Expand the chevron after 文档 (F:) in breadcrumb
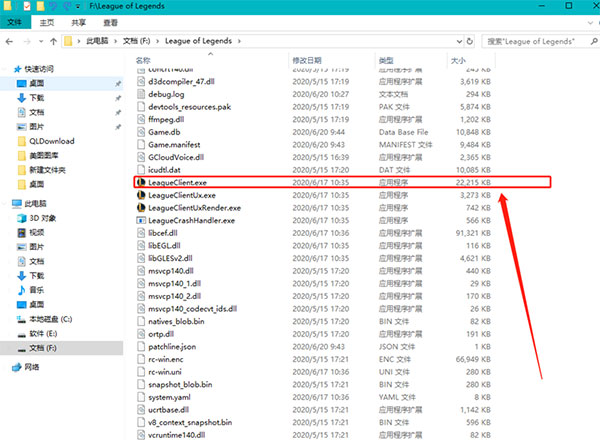600x440 pixels. click(x=157, y=41)
